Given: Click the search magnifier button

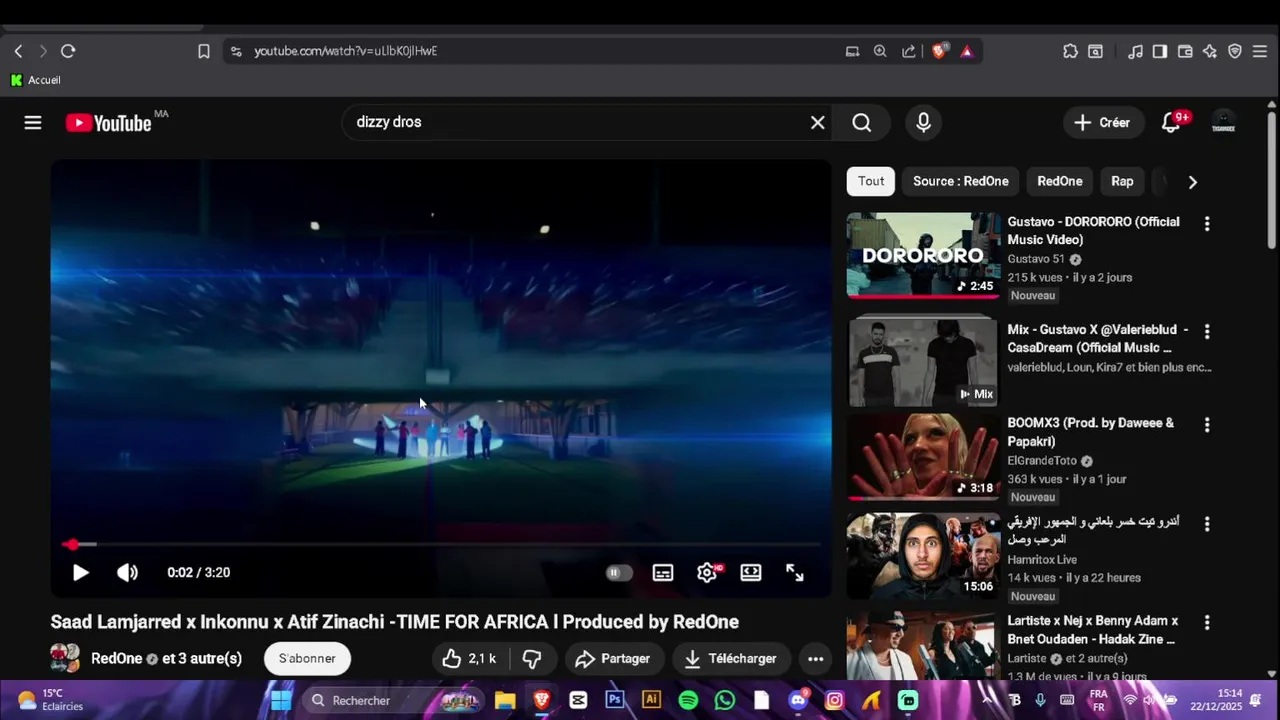Looking at the screenshot, I should 862,122.
